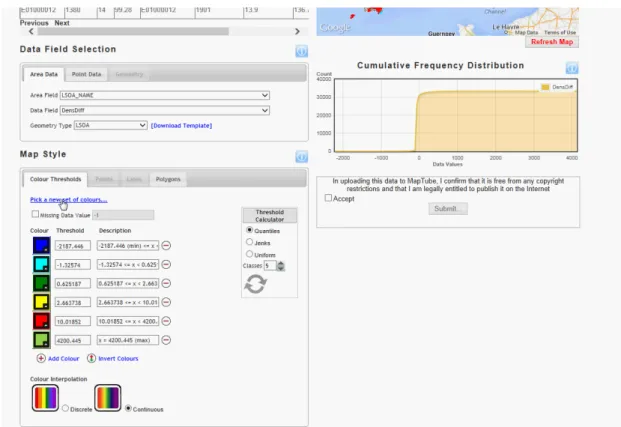Click Pick a new set of colours link
The image size is (621, 427).
click(x=69, y=200)
